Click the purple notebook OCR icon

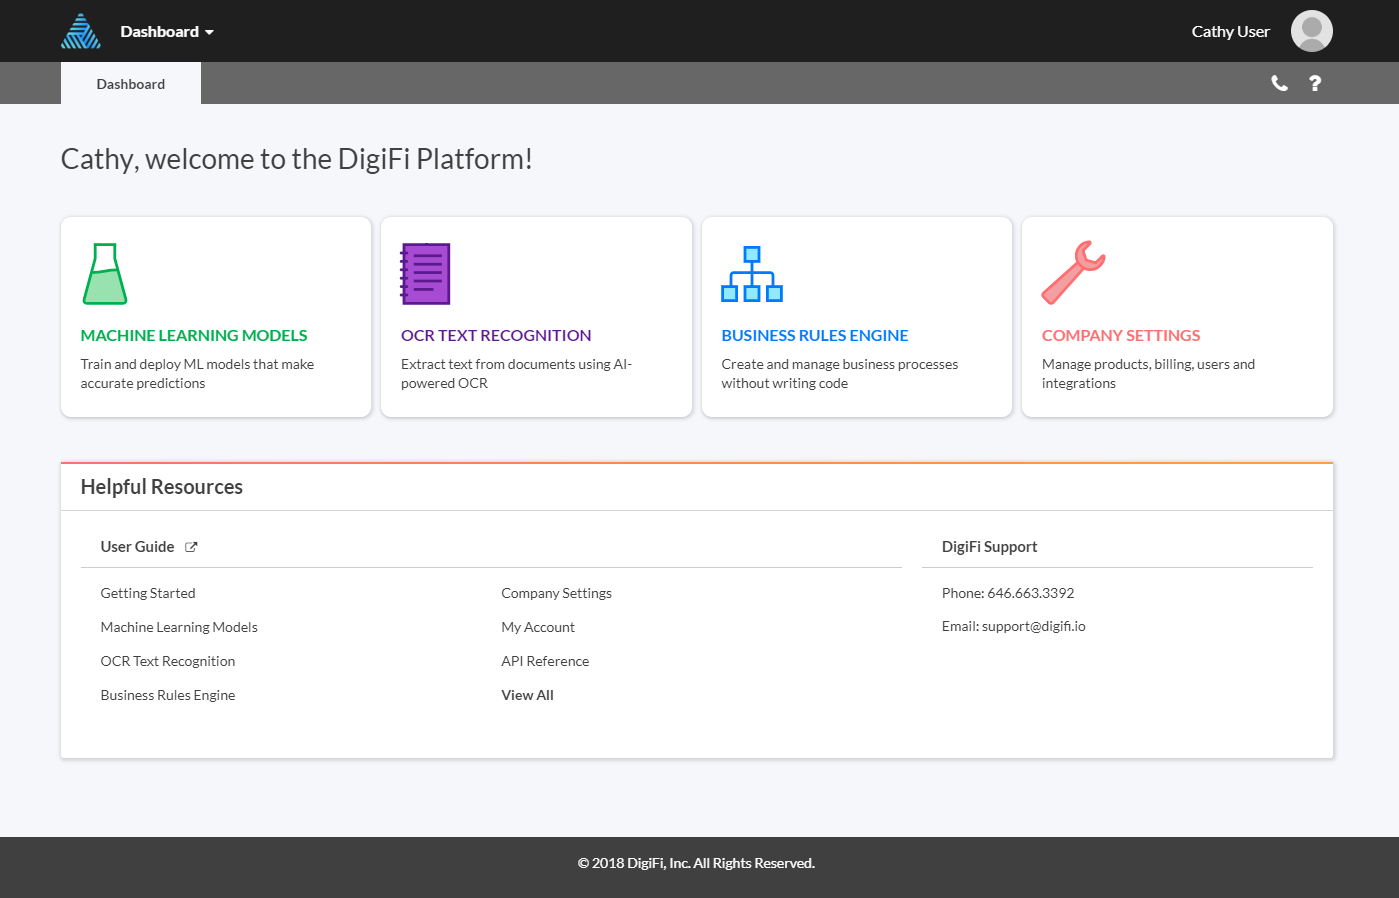click(425, 274)
